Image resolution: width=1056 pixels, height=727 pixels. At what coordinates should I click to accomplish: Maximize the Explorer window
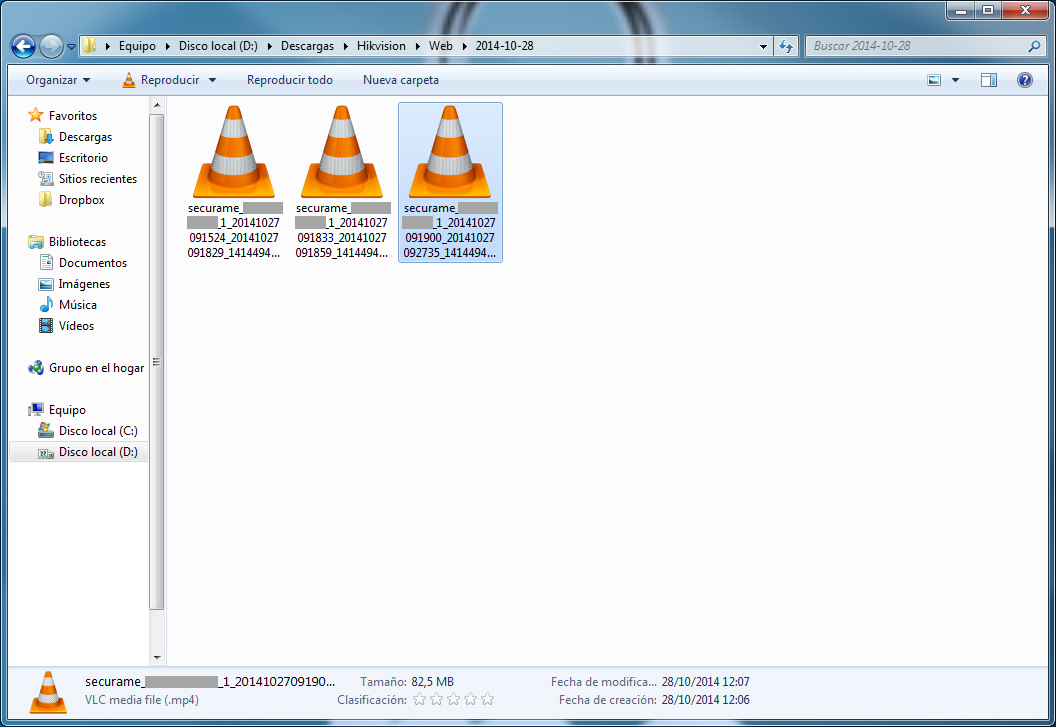987,10
